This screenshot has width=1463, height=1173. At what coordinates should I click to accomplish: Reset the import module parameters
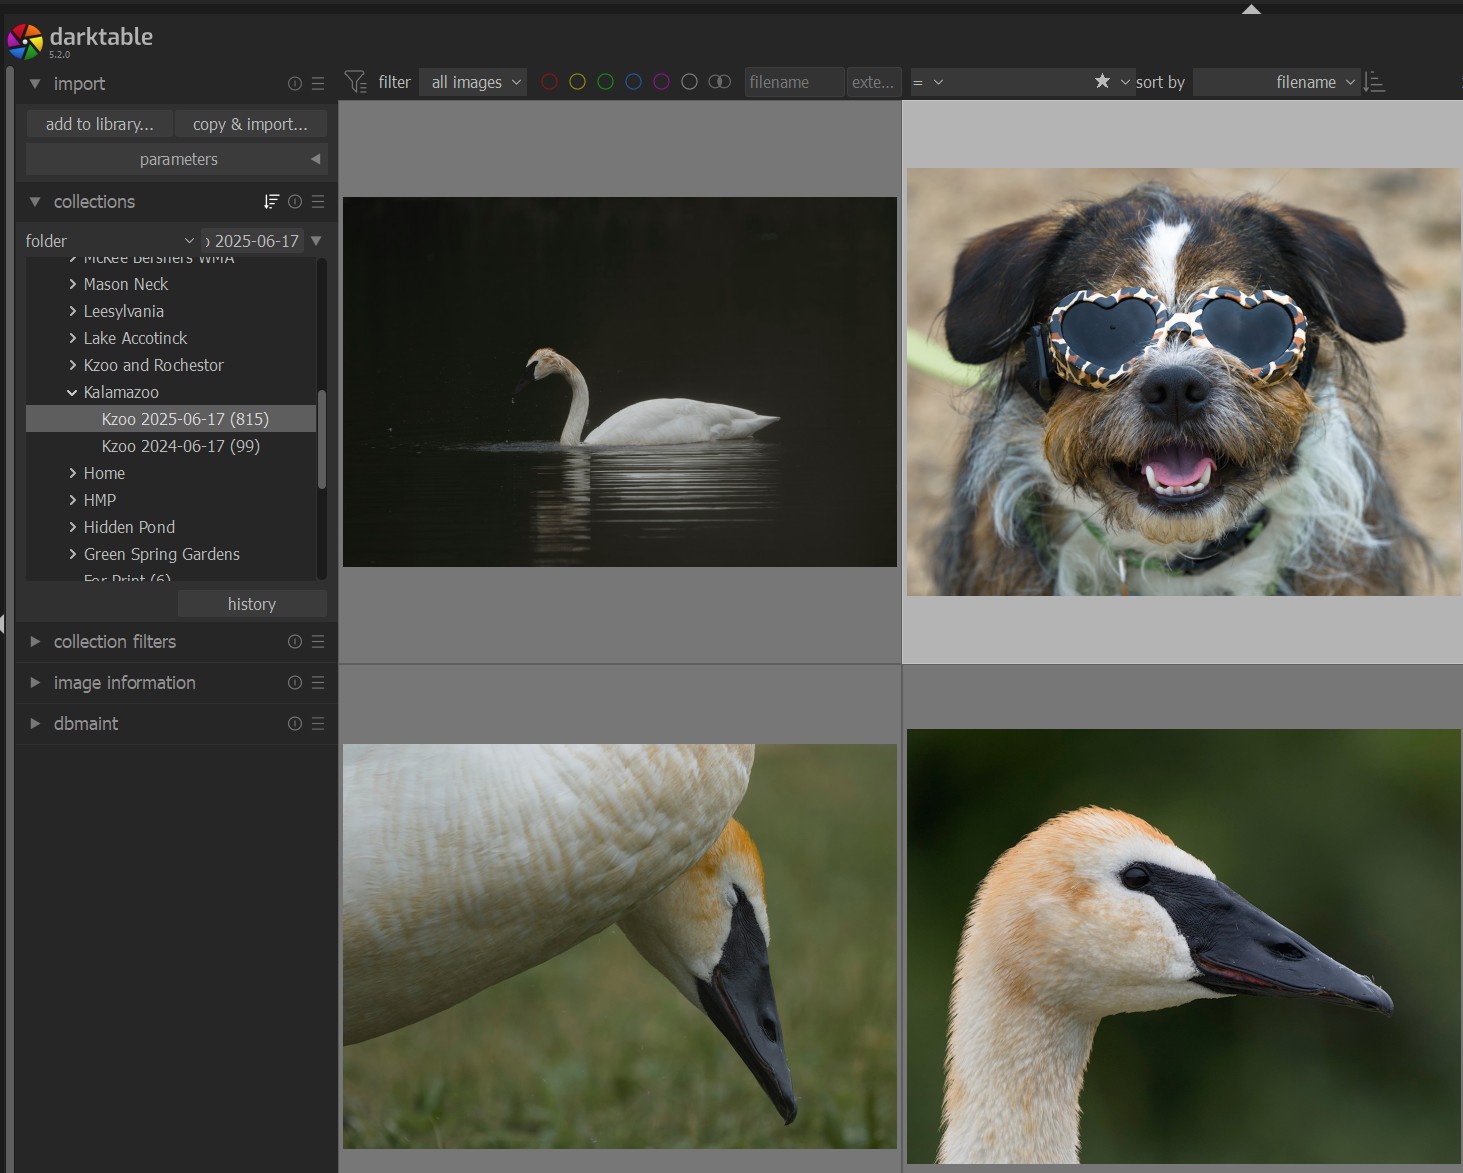pyautogui.click(x=295, y=84)
